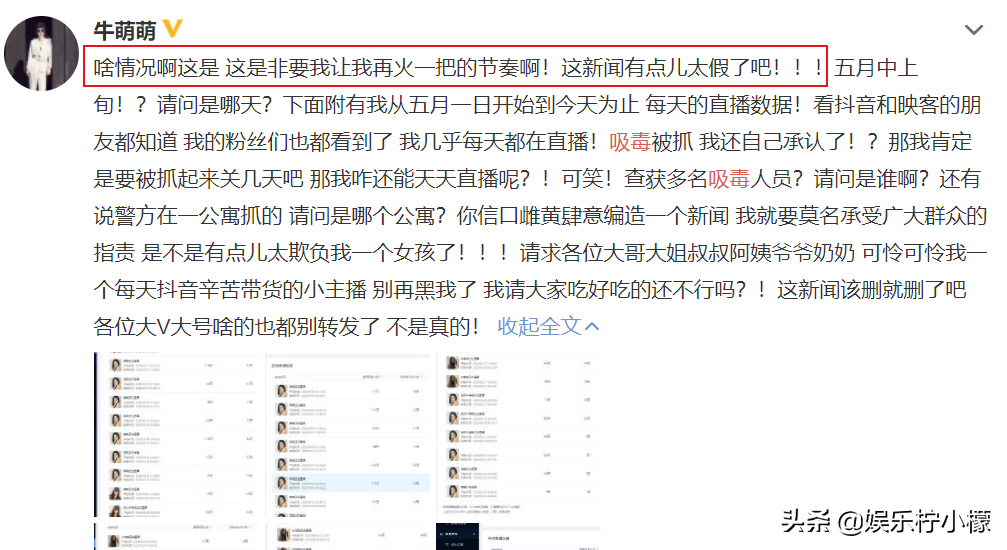Click first streamer avatar in first screenshot
The width and height of the screenshot is (1007, 550).
point(116,366)
